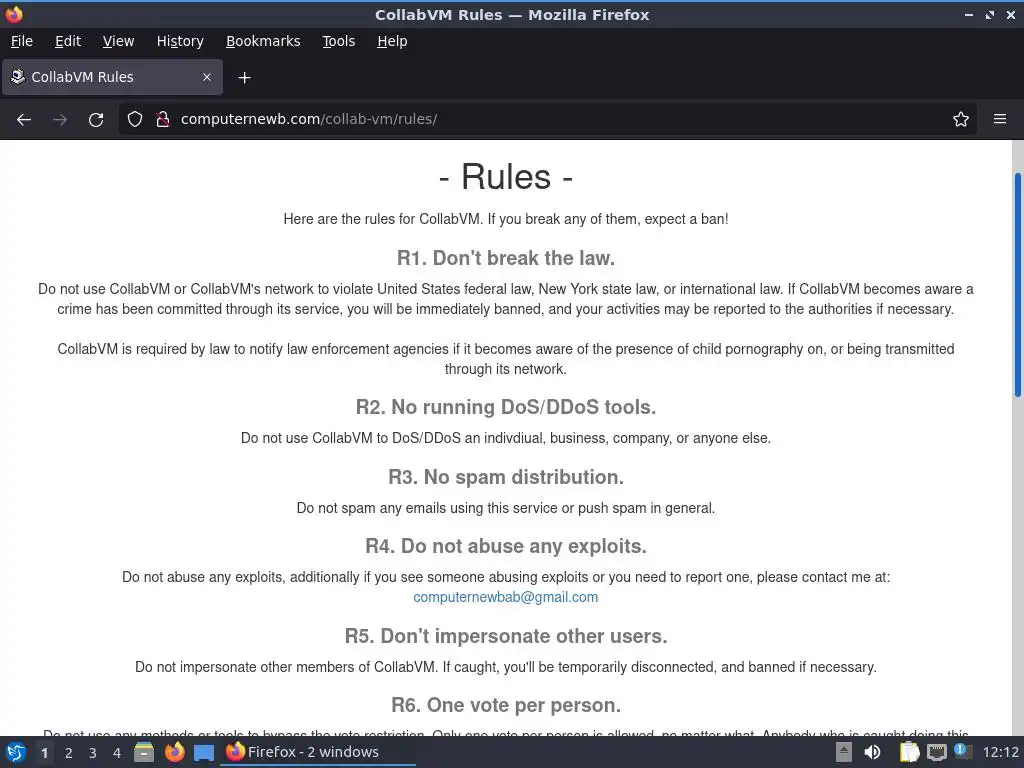Viewport: 1024px width, 768px height.
Task: Click the 'Do not spam any emails' sentence
Action: point(505,508)
